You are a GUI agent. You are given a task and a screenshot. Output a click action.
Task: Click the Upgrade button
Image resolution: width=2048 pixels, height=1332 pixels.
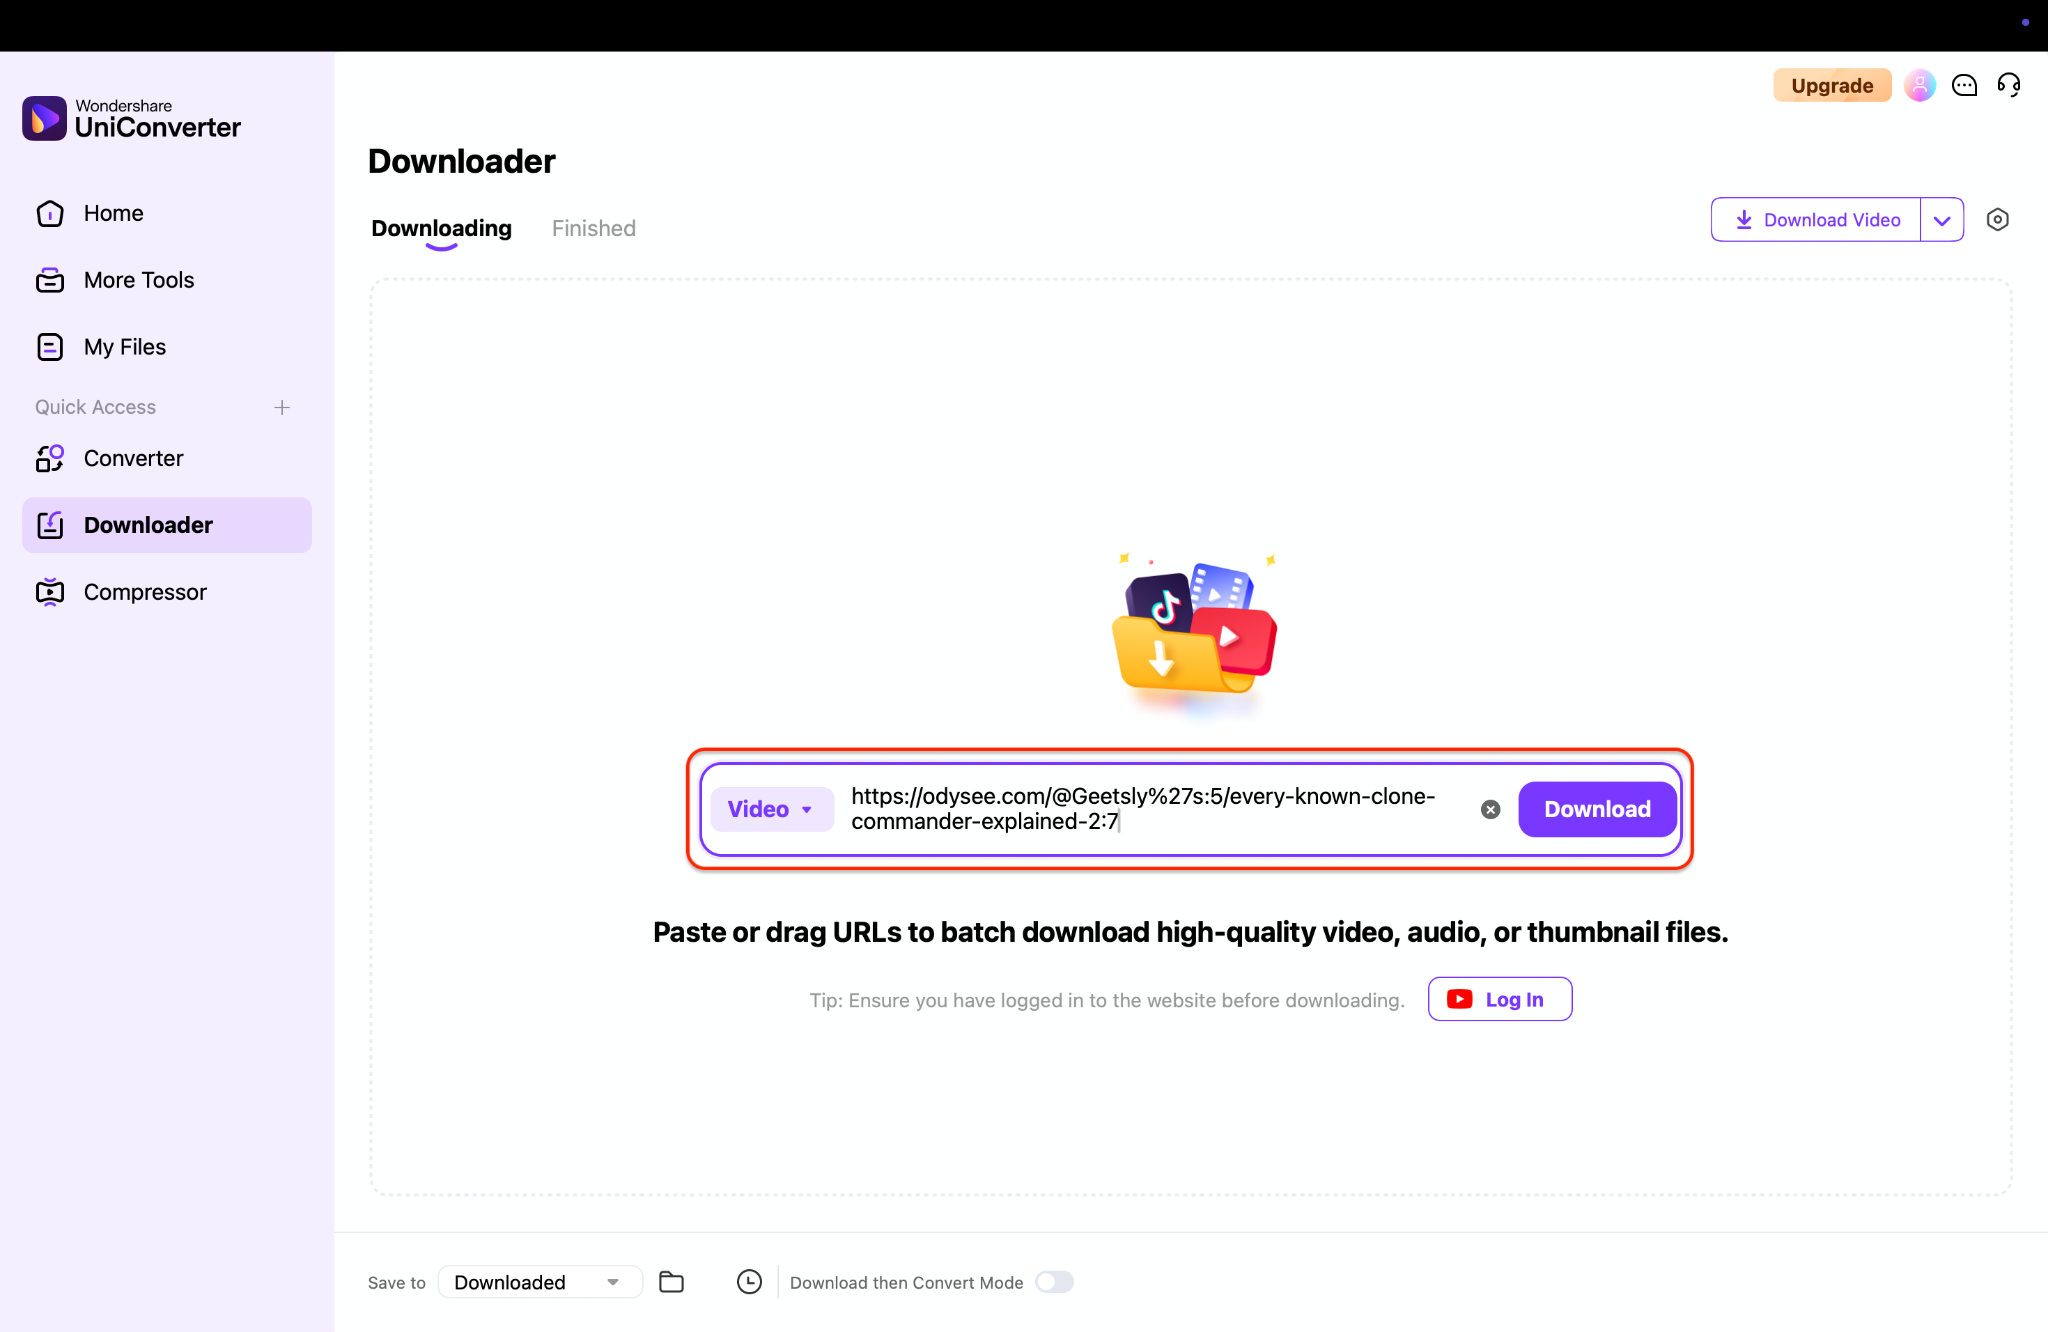pyautogui.click(x=1831, y=86)
